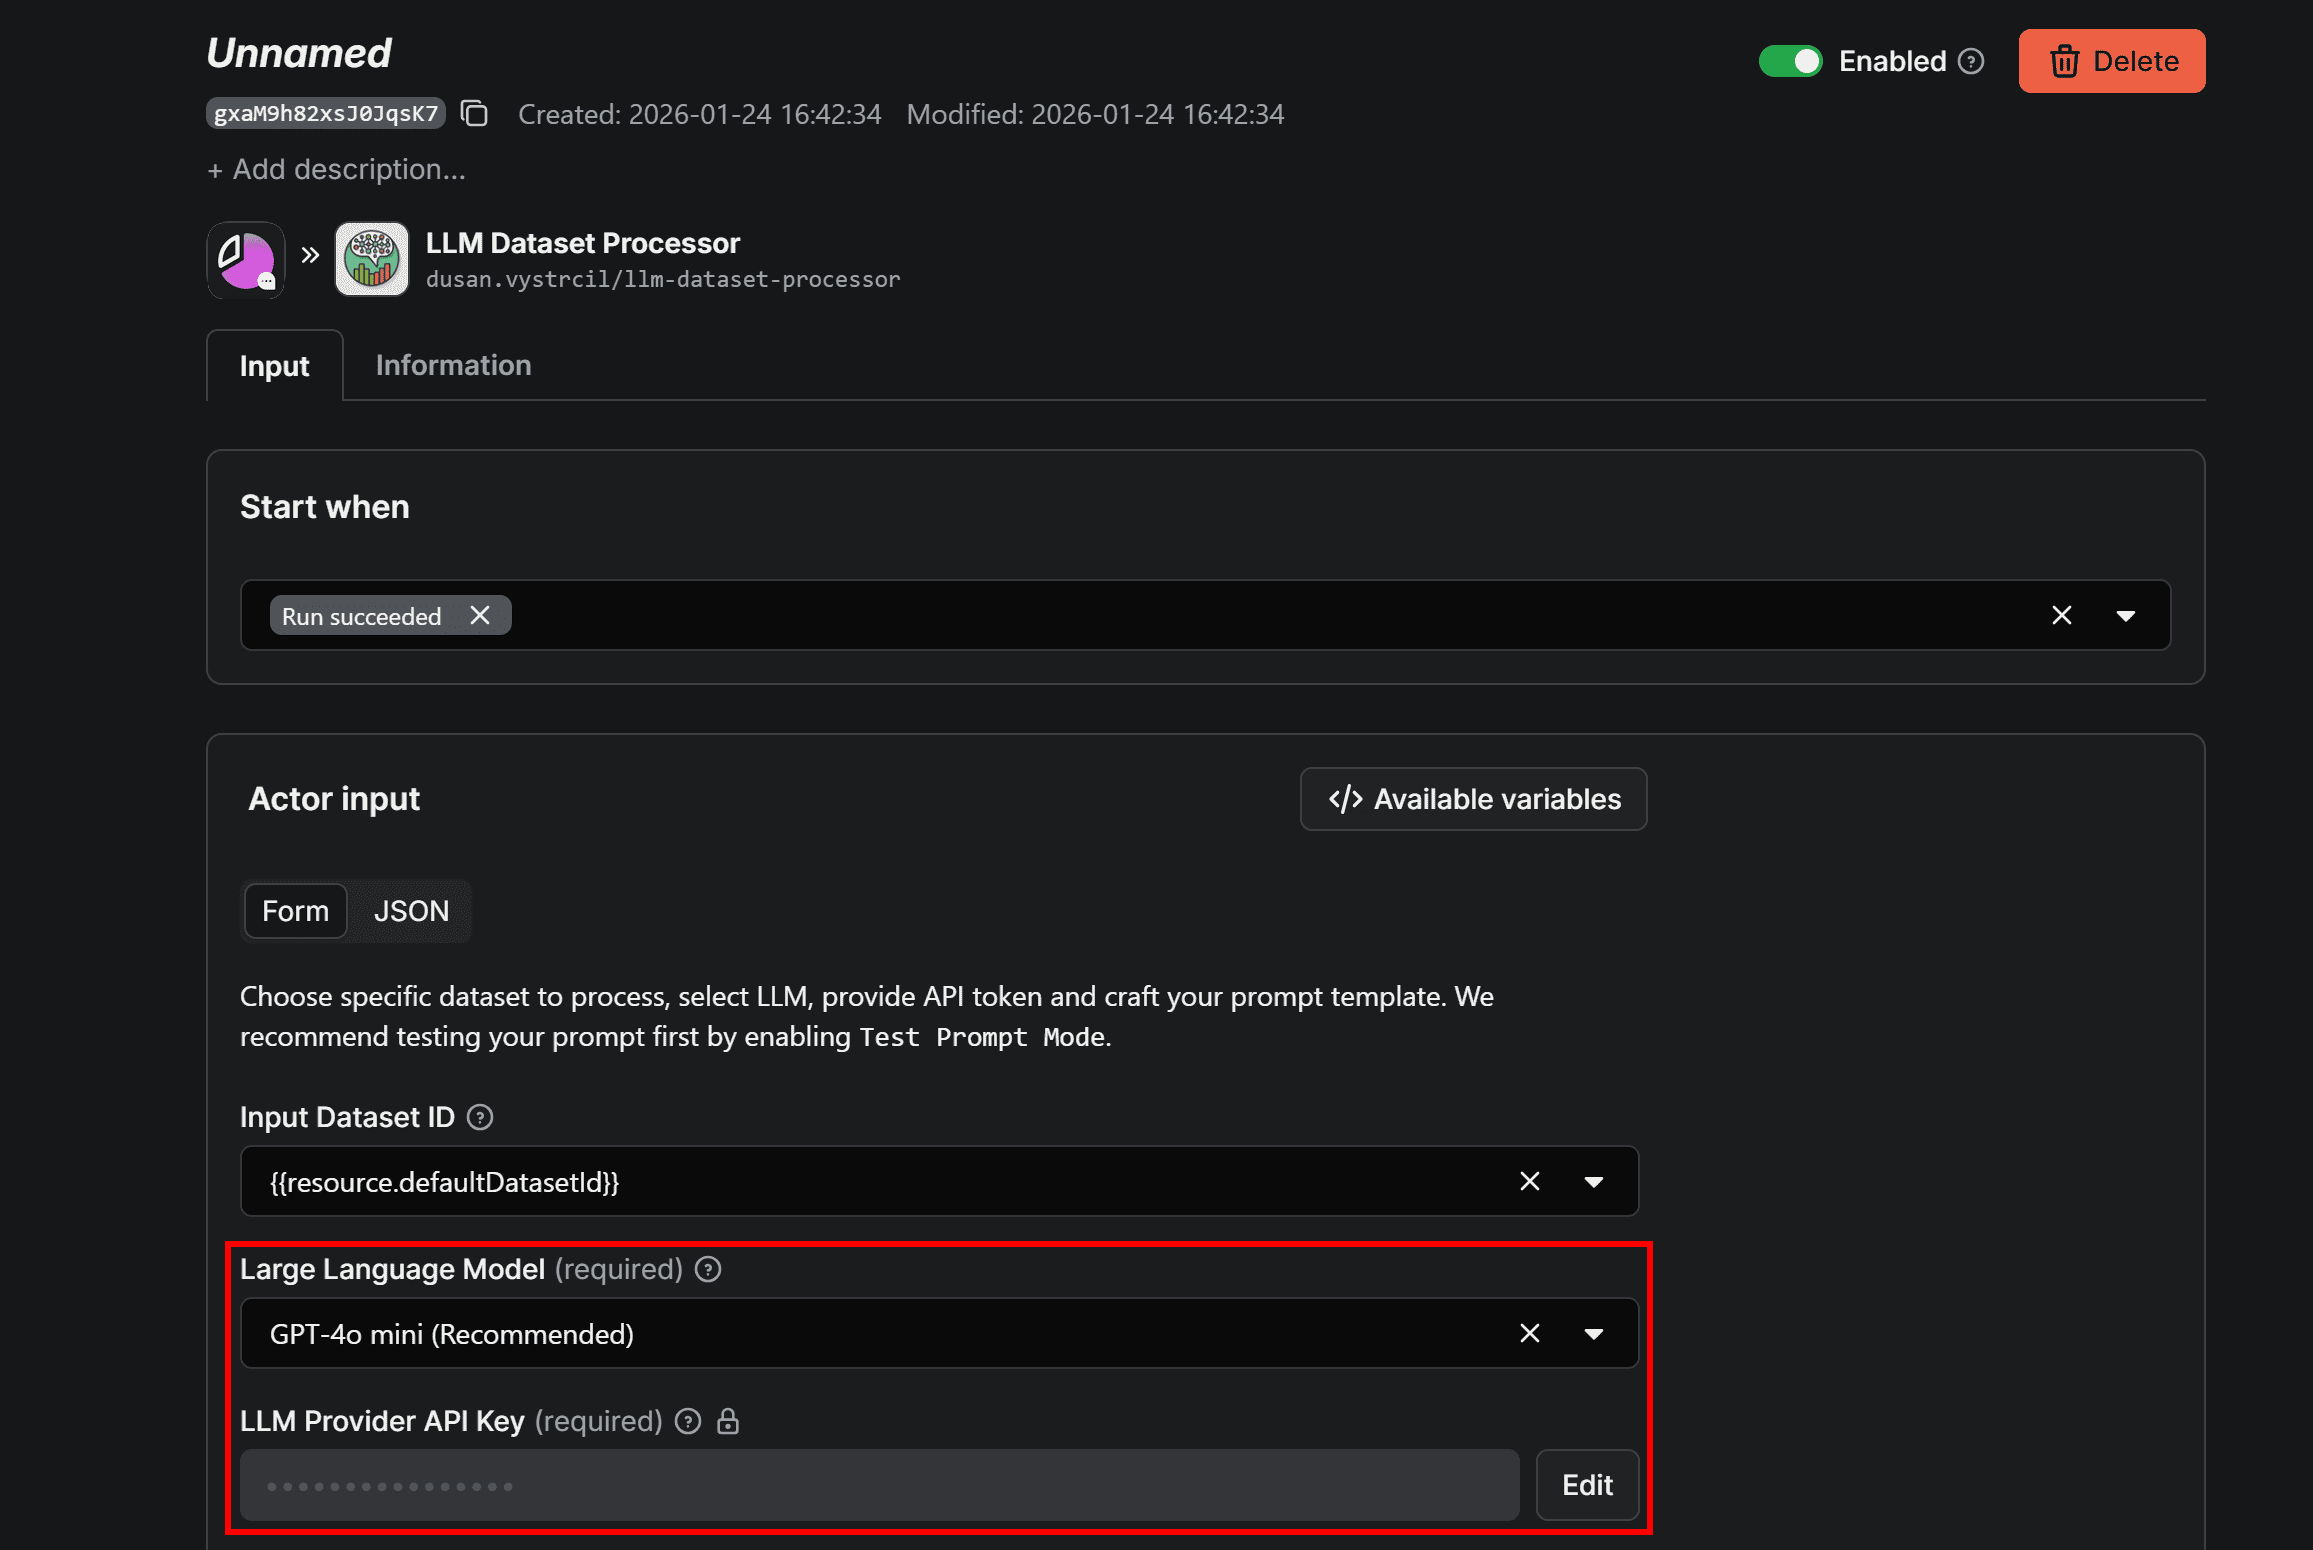The image size is (2313, 1550).
Task: Clear all Start when events
Action: pos(2062,616)
